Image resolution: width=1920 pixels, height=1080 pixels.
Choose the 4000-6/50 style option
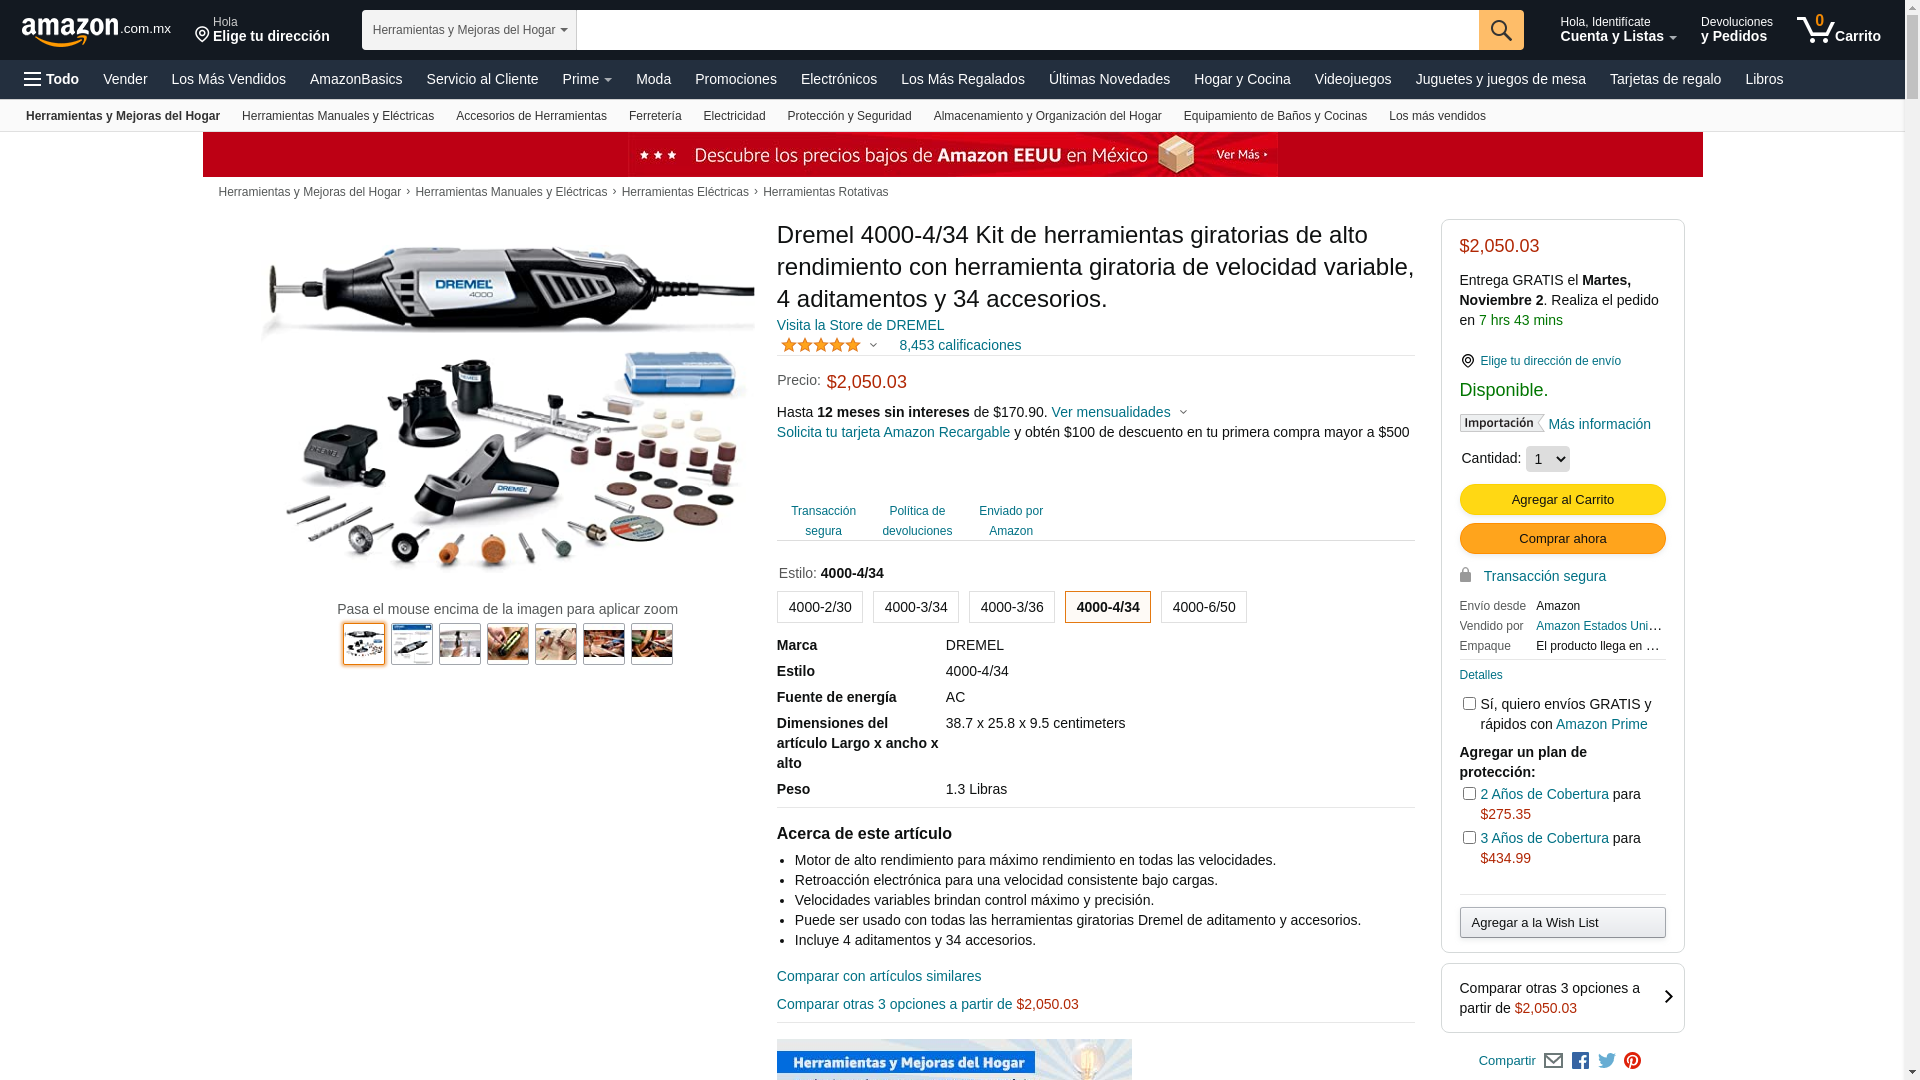[x=1203, y=607]
